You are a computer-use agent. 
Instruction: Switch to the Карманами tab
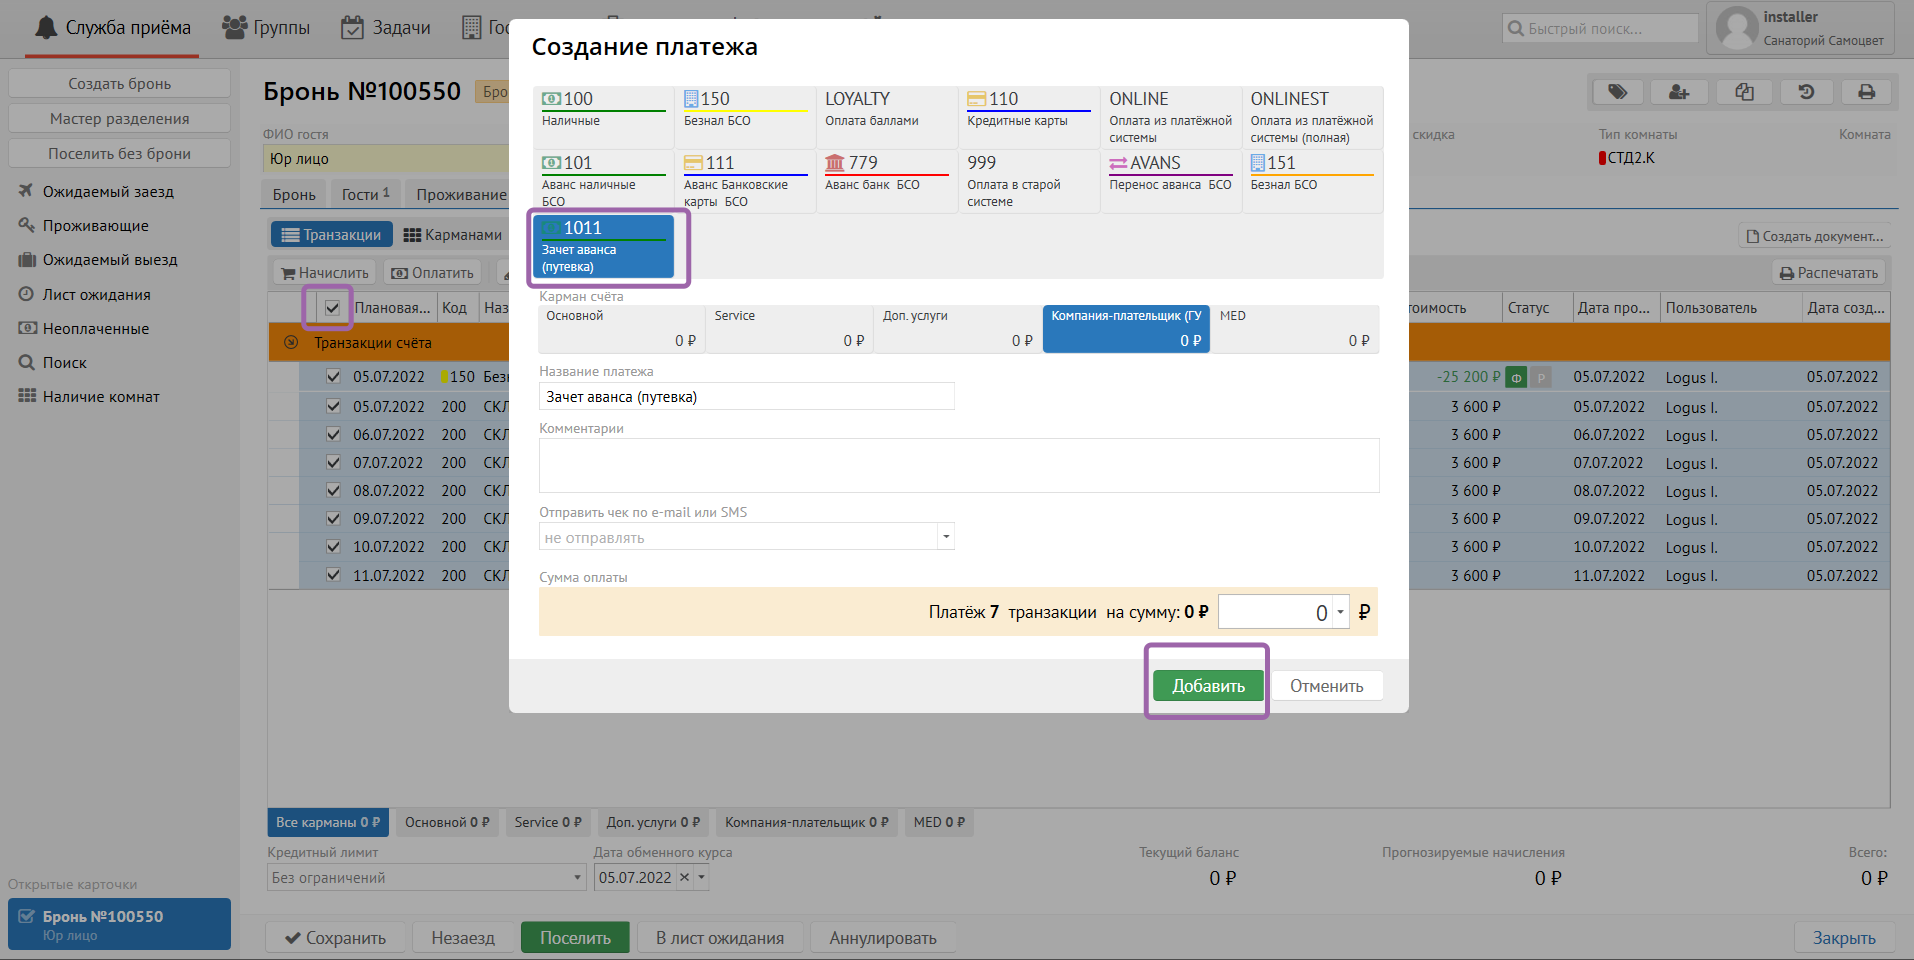pyautogui.click(x=453, y=235)
